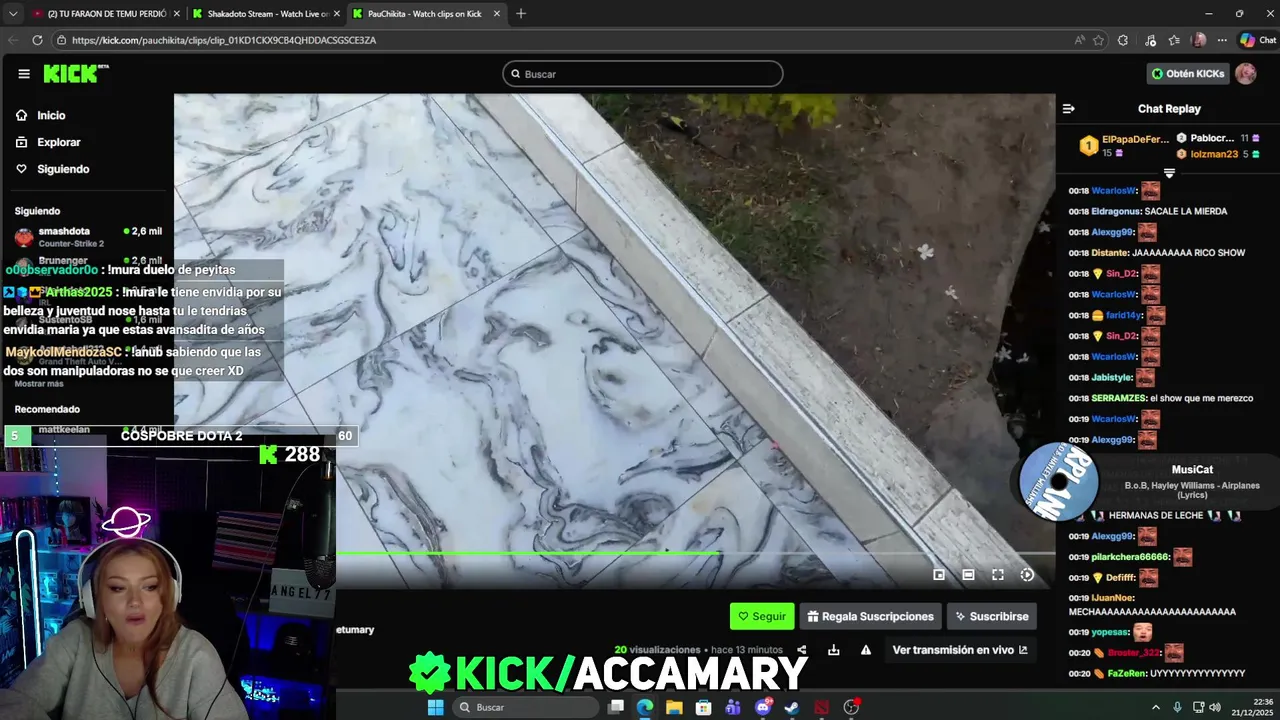The height and width of the screenshot is (720, 1280).
Task: Click chat username FaZeRen
Action: pyautogui.click(x=1126, y=674)
